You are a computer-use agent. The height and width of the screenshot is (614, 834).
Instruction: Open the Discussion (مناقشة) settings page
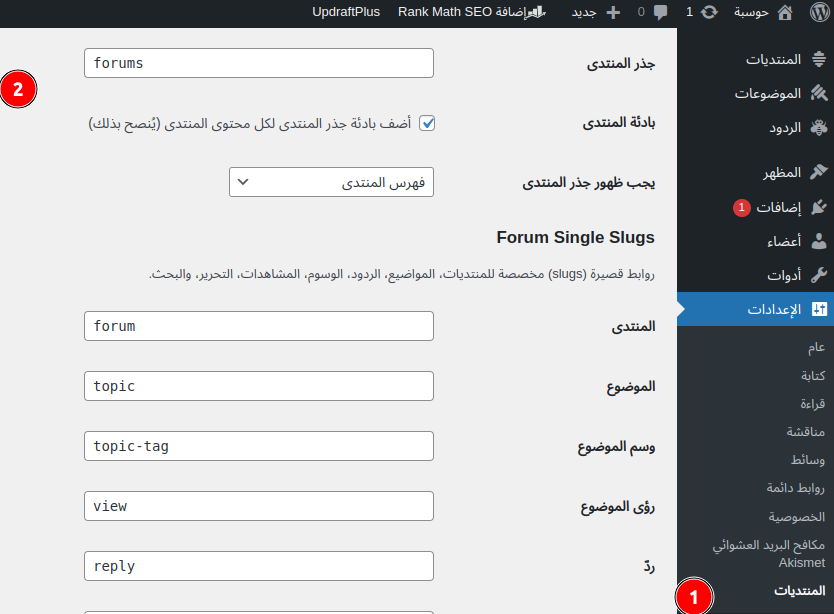tap(805, 432)
